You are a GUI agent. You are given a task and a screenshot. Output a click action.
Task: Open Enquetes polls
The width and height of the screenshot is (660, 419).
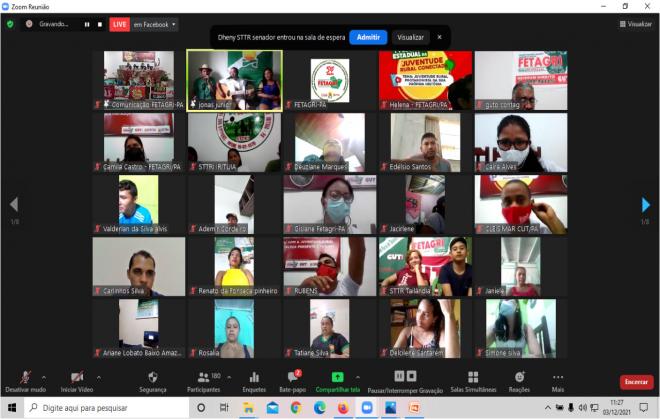click(254, 380)
